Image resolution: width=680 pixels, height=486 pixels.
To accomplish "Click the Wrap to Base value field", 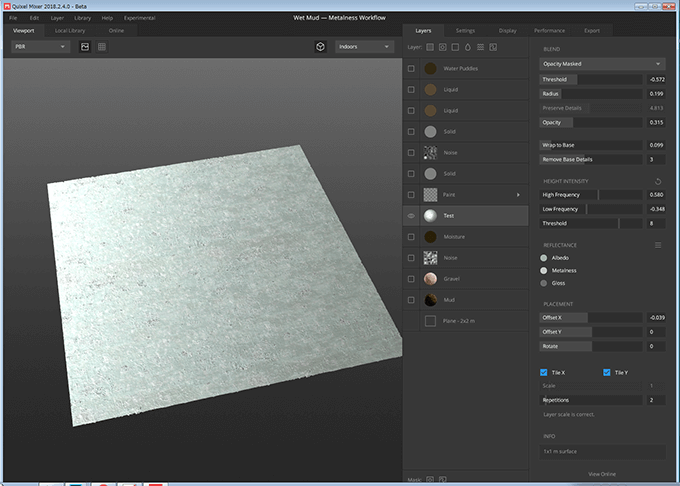I will pyautogui.click(x=656, y=145).
